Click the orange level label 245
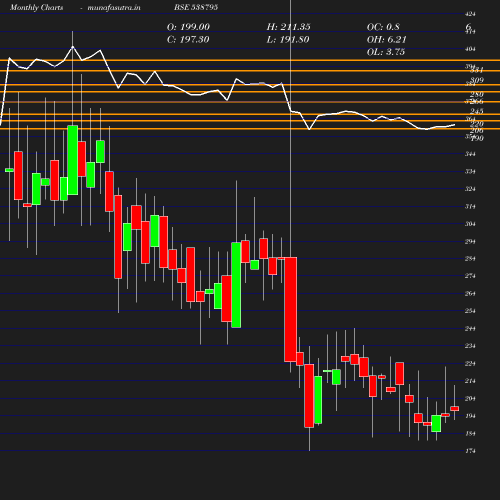The width and height of the screenshot is (500, 500). (x=477, y=111)
